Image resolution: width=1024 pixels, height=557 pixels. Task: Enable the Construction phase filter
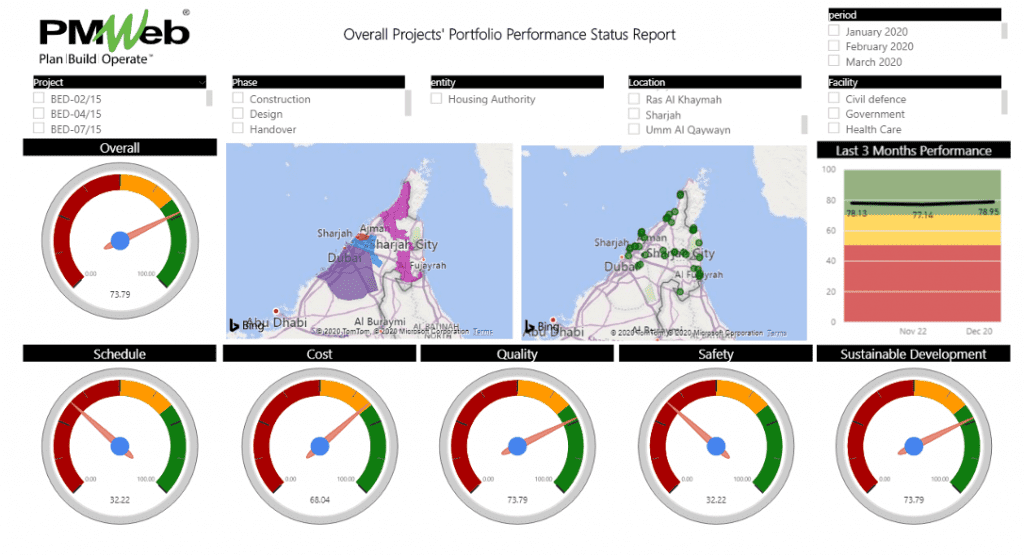(x=238, y=98)
